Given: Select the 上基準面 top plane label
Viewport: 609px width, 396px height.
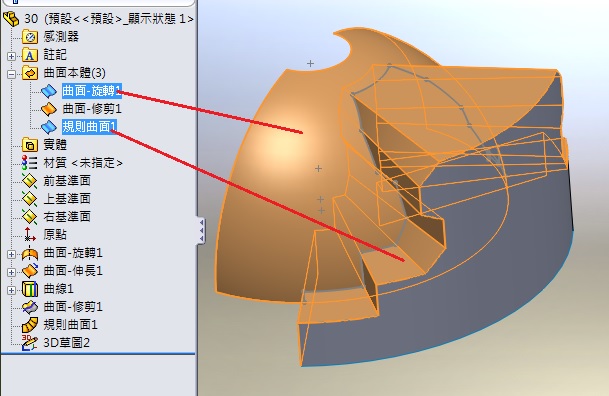Looking at the screenshot, I should [67, 198].
